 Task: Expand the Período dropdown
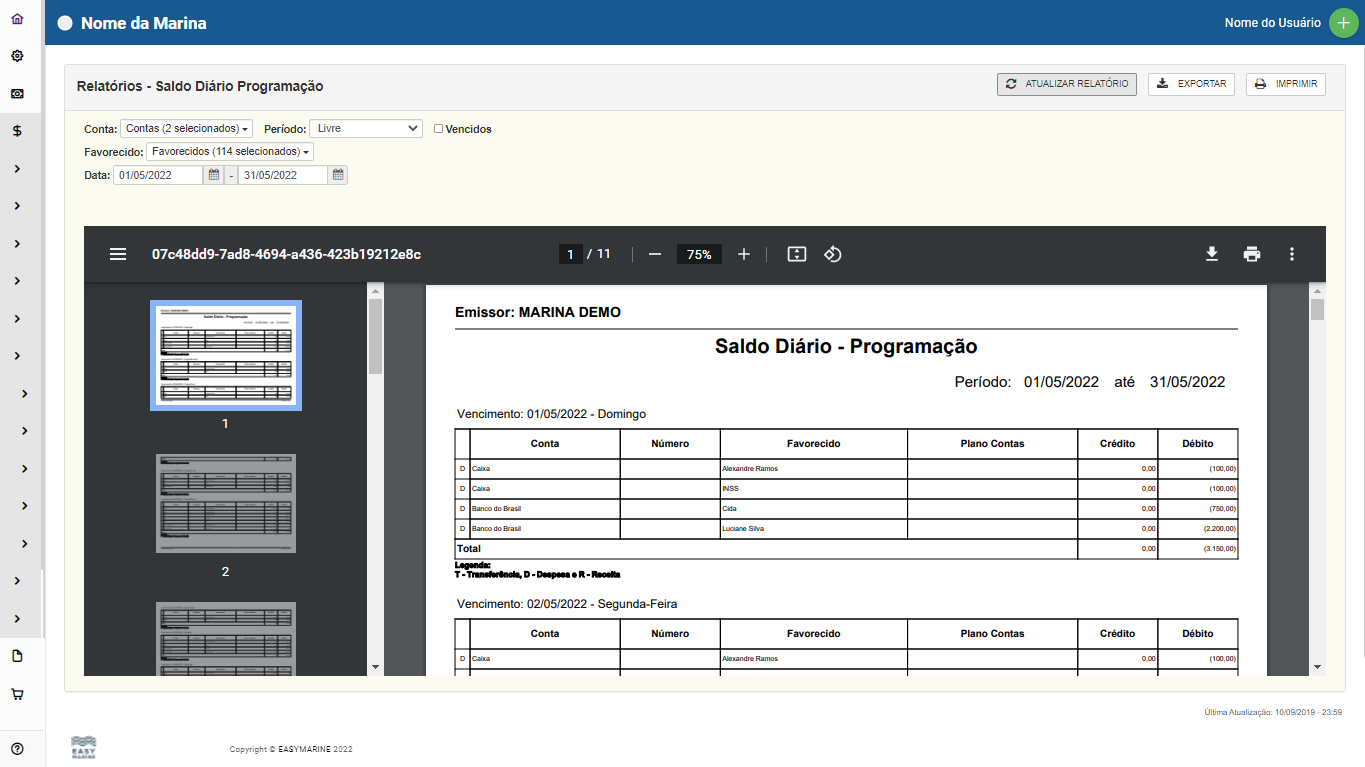365,129
